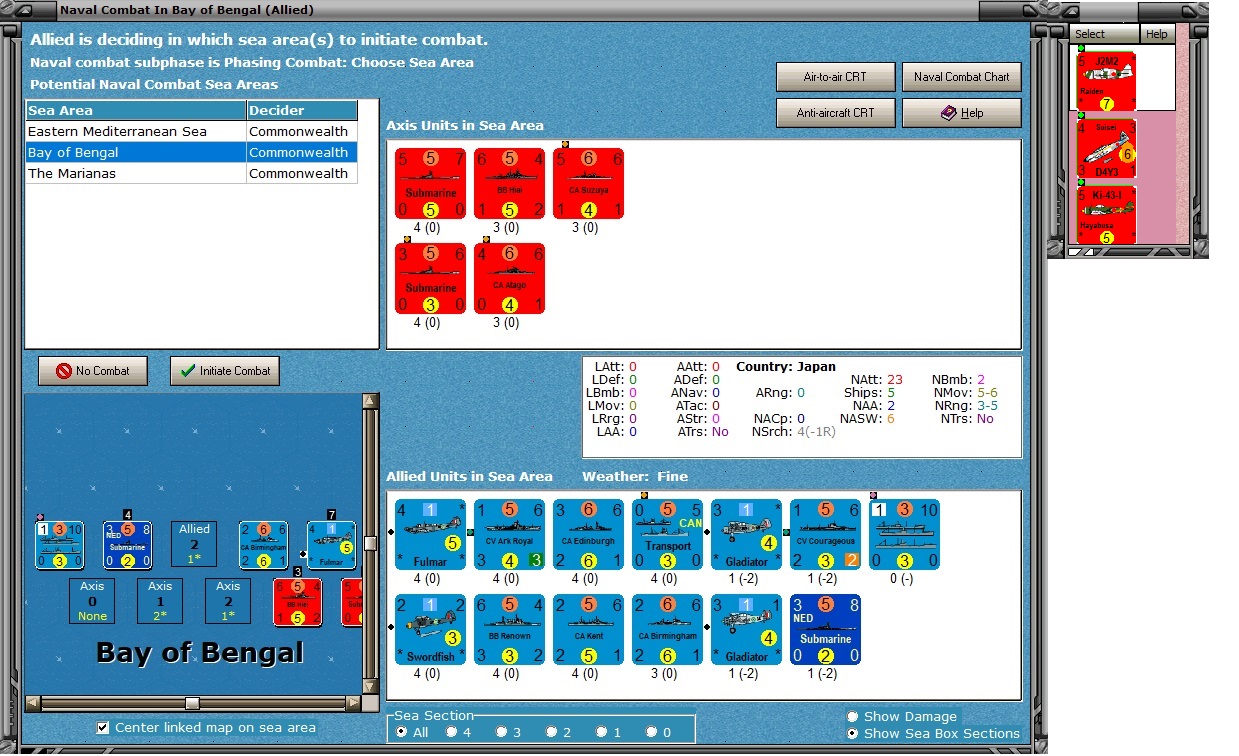Image resolution: width=1239 pixels, height=756 pixels.
Task: Select the CAN Transport unit
Action: [x=667, y=535]
